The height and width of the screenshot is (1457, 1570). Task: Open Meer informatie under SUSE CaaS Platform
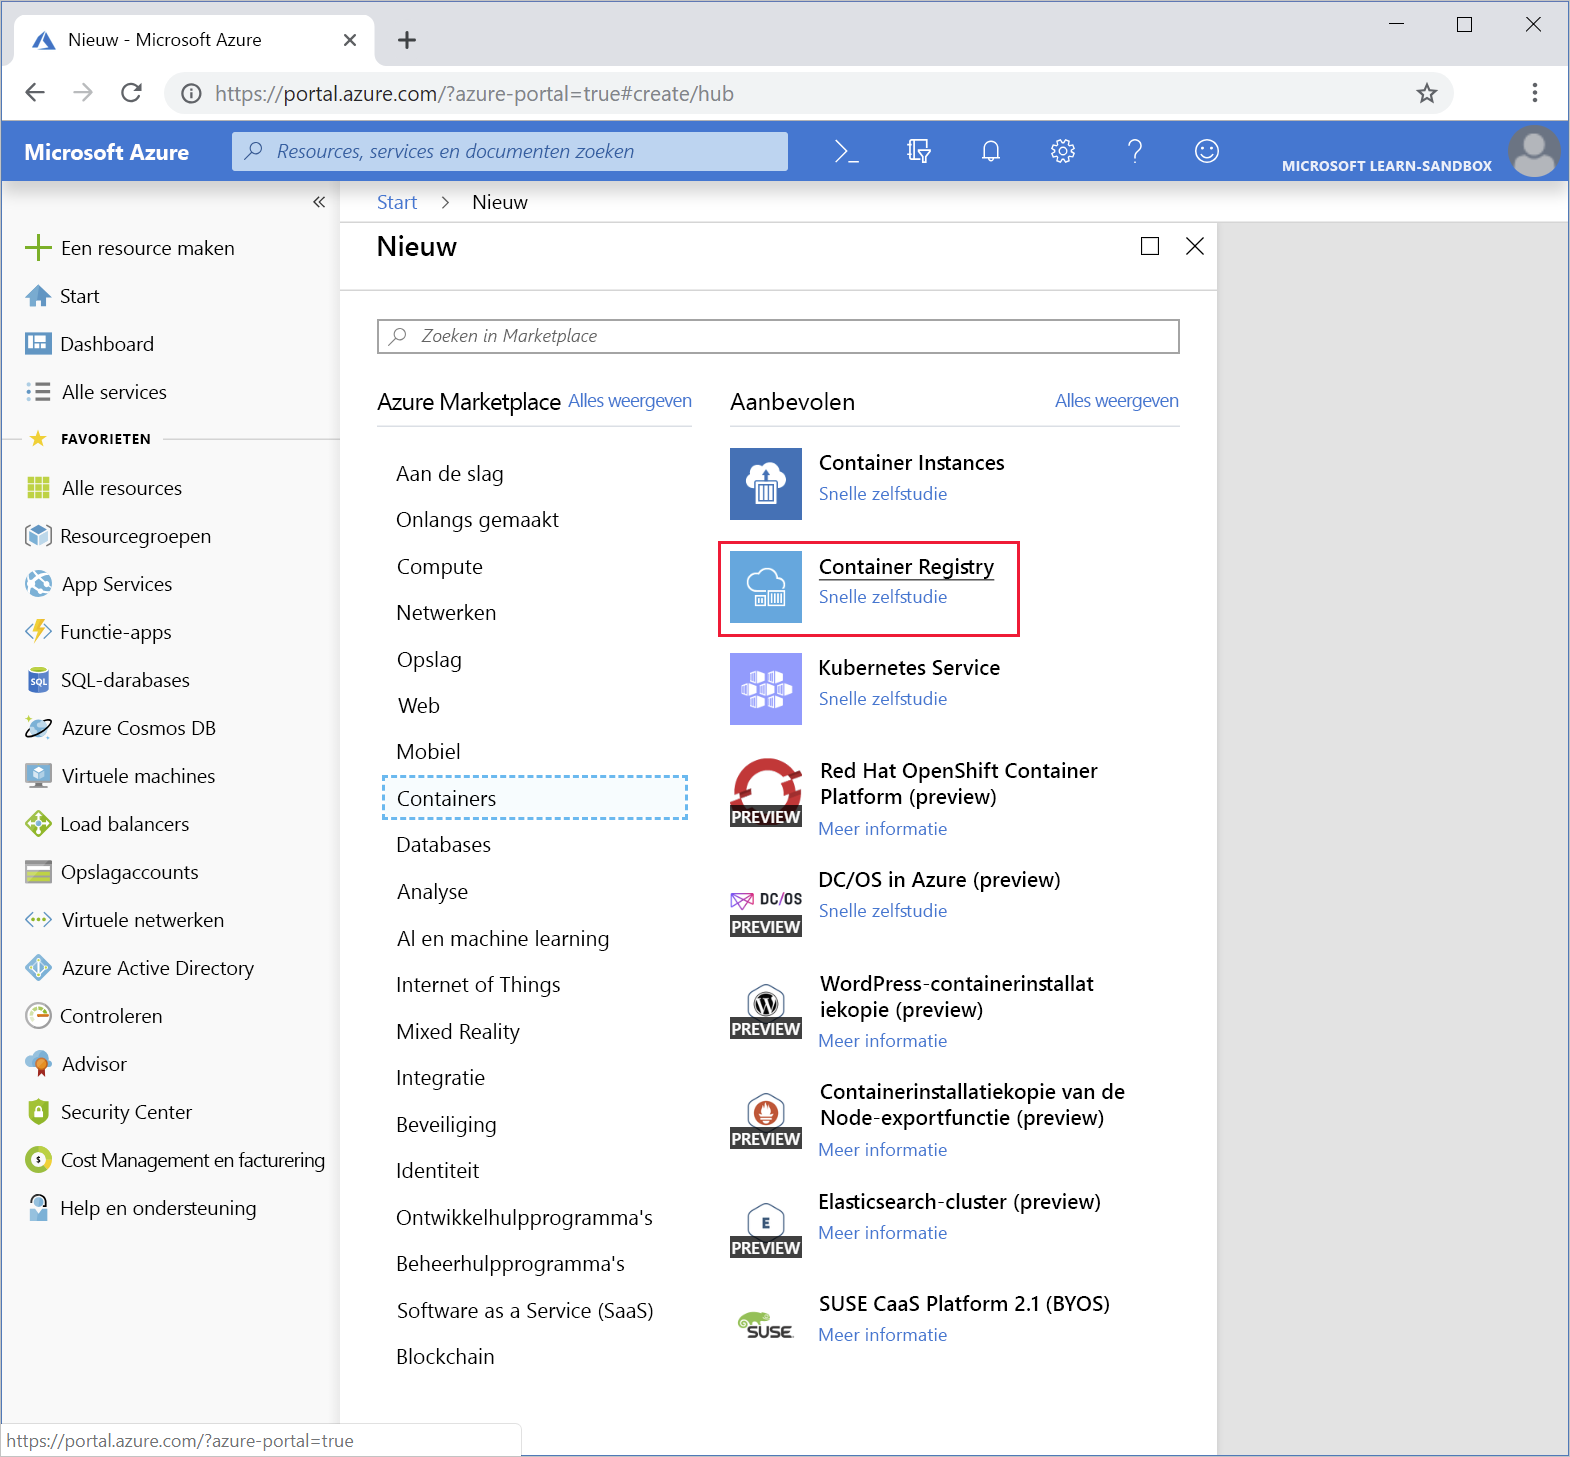tap(883, 1335)
